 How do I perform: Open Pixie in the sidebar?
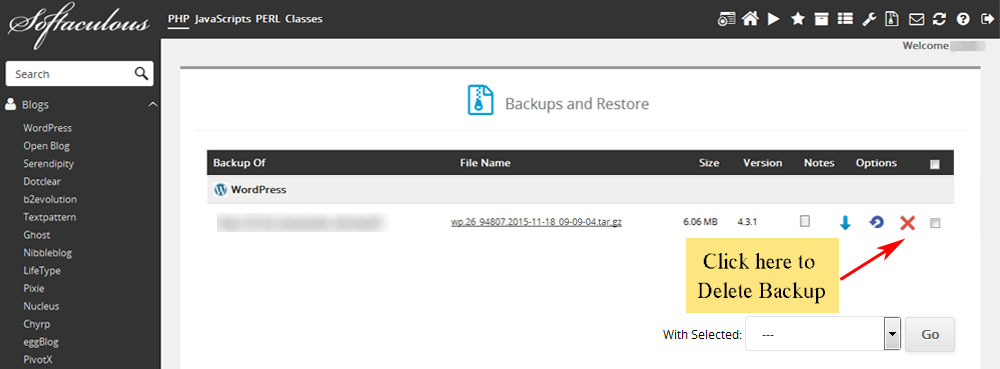click(34, 288)
